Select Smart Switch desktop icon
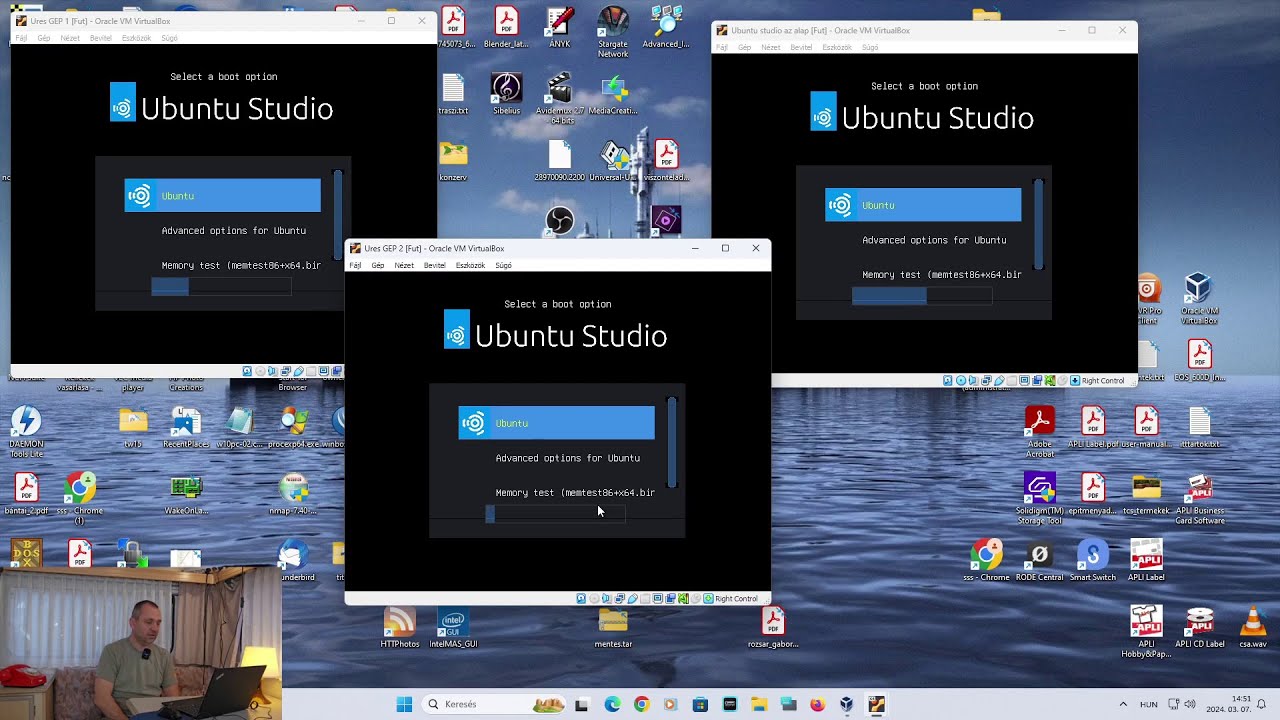1280x720 pixels. click(1093, 561)
